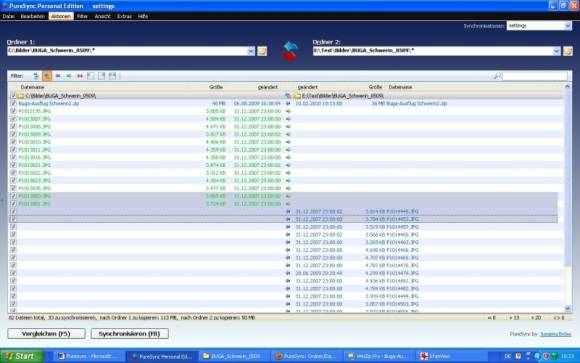Click the Vergleichen (F5) button
This screenshot has width=580, height=363.
[x=46, y=333]
